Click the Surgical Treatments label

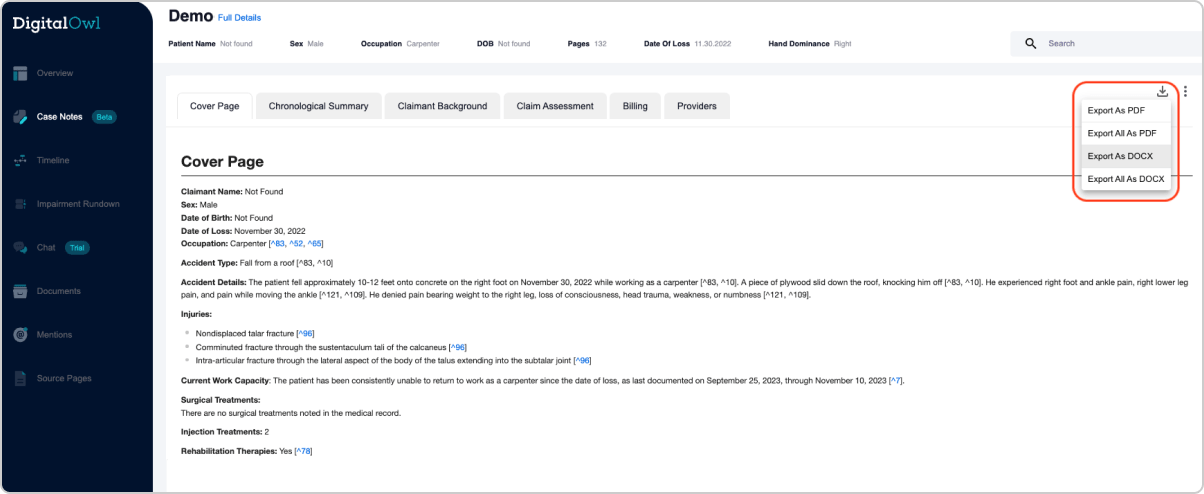coord(221,400)
